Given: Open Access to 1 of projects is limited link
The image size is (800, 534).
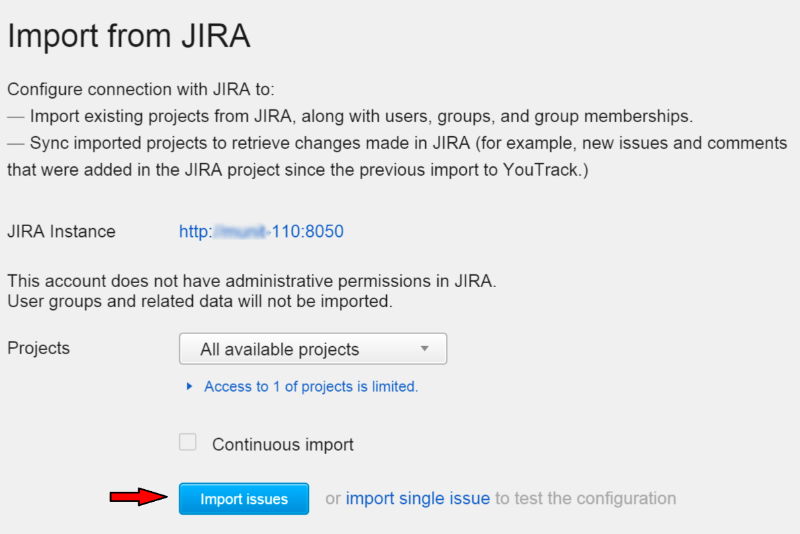Looking at the screenshot, I should tap(311, 386).
